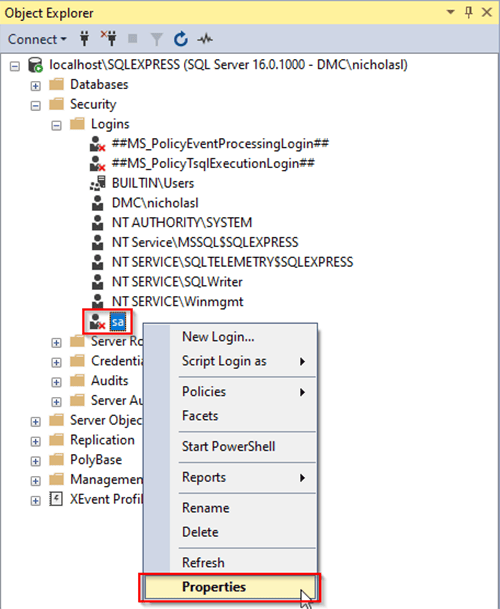Click the Databases folder icon
Viewport: 500px width, 609px height.
[x=56, y=84]
